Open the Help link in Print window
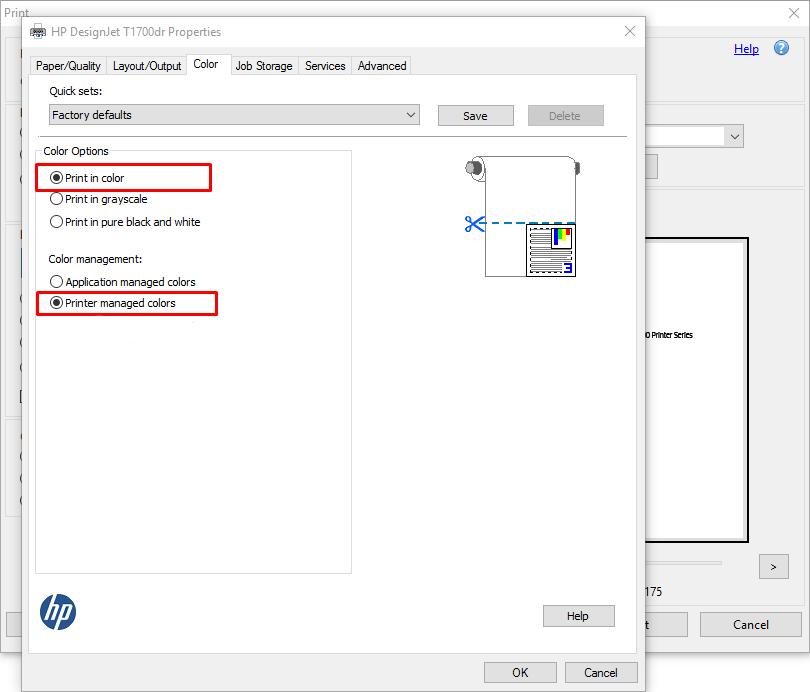This screenshot has height=692, width=810. click(746, 49)
